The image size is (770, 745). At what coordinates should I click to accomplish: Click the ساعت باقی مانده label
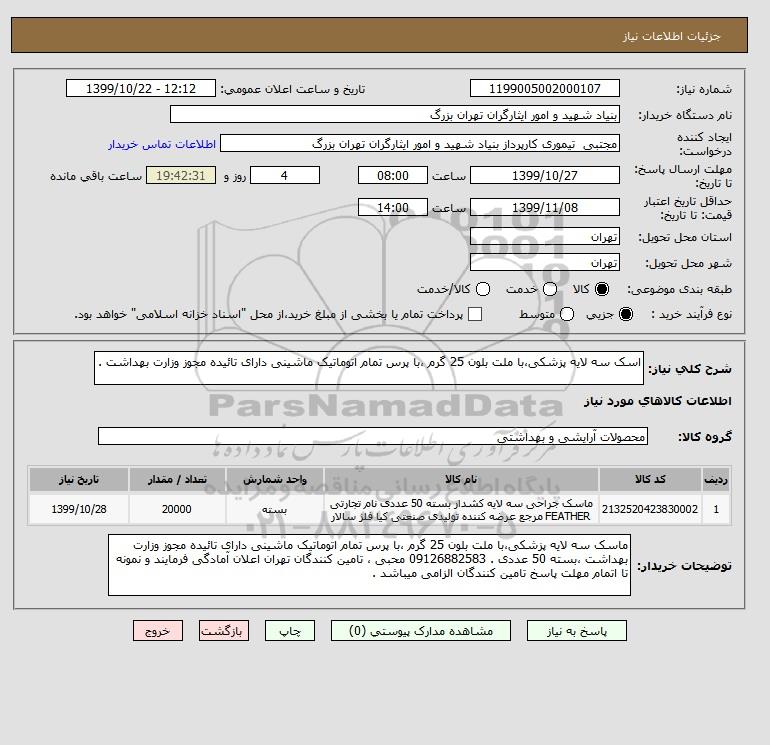click(x=96, y=176)
